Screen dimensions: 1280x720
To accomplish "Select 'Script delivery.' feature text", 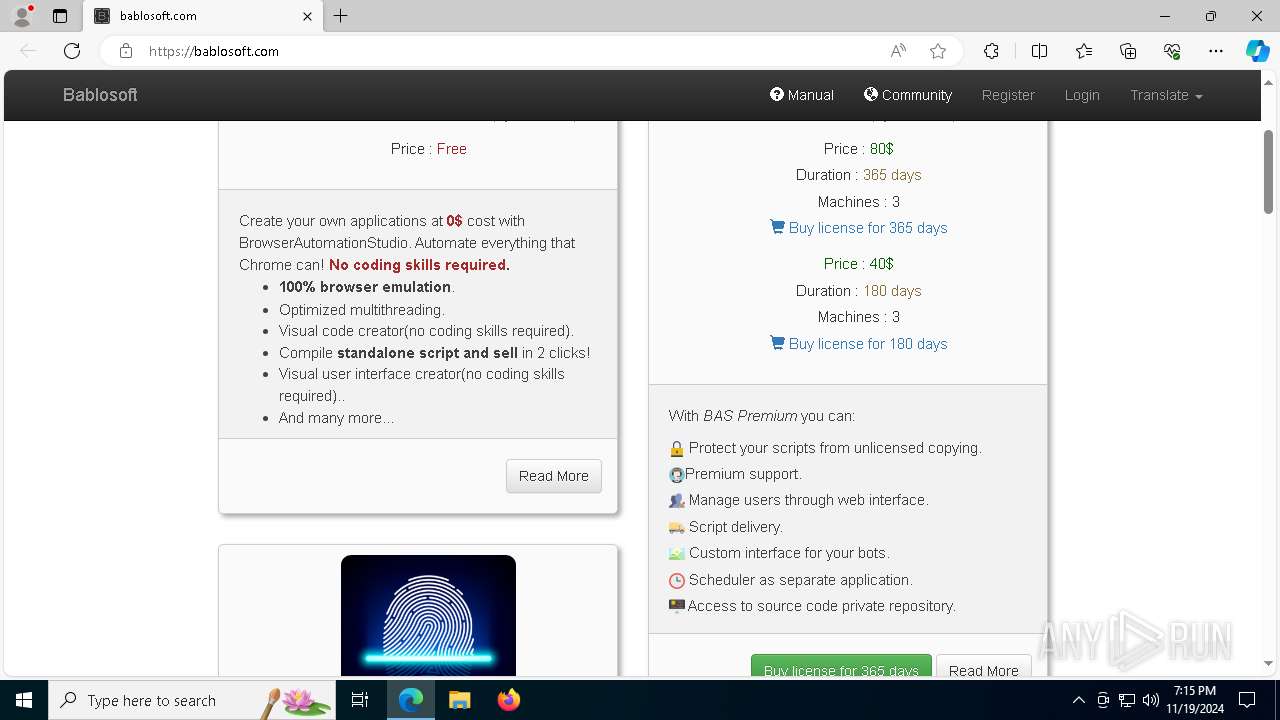I will (x=736, y=527).
